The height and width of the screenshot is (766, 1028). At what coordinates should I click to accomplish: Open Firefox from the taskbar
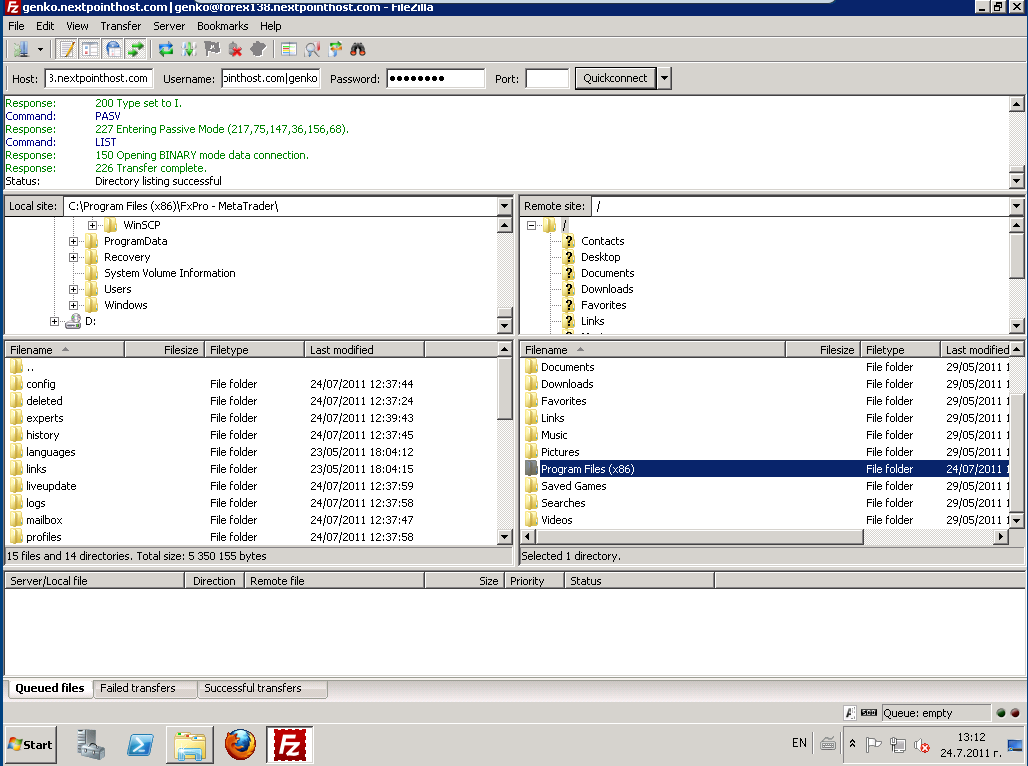[240, 744]
